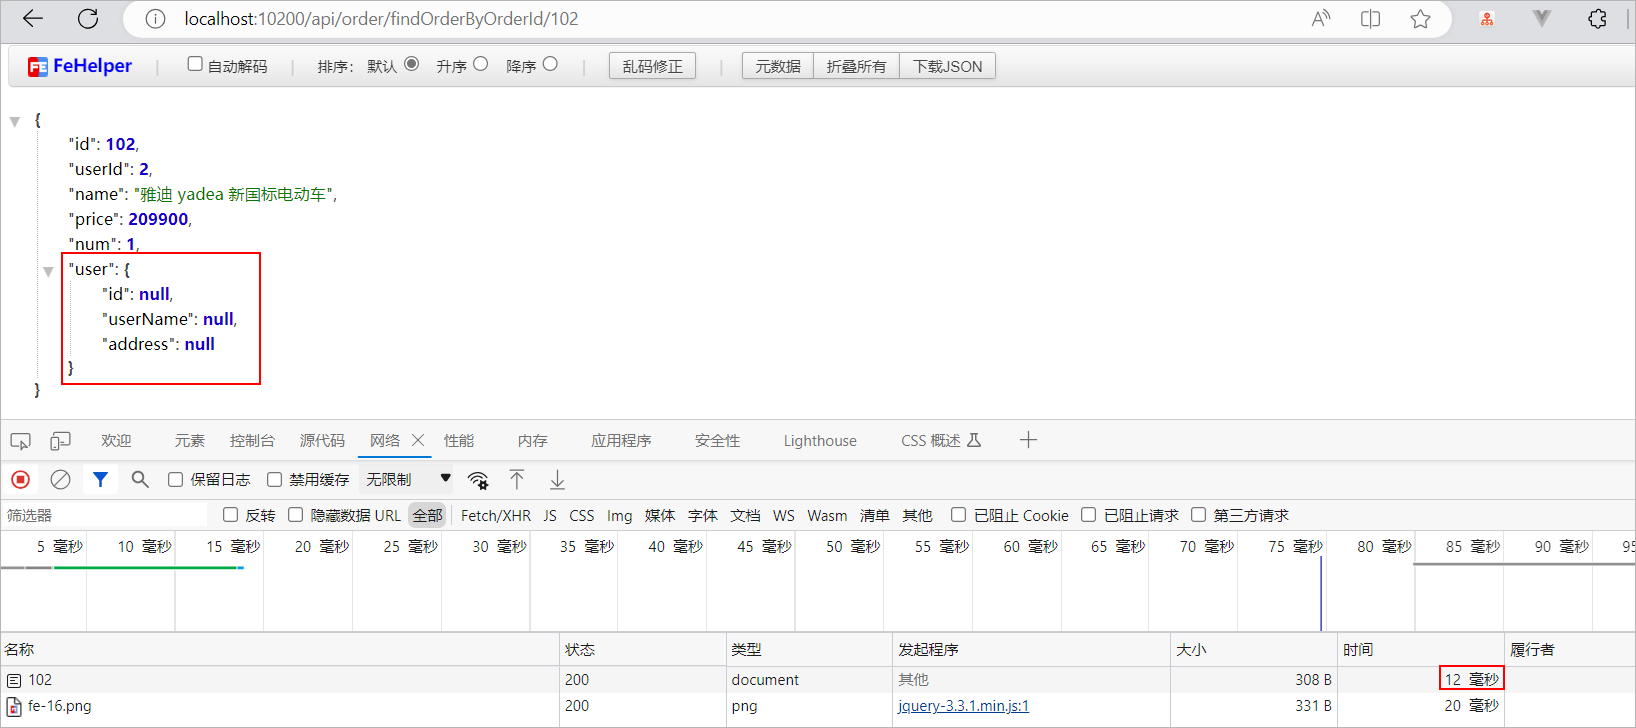Add more tools with plus icon

pos(1028,440)
